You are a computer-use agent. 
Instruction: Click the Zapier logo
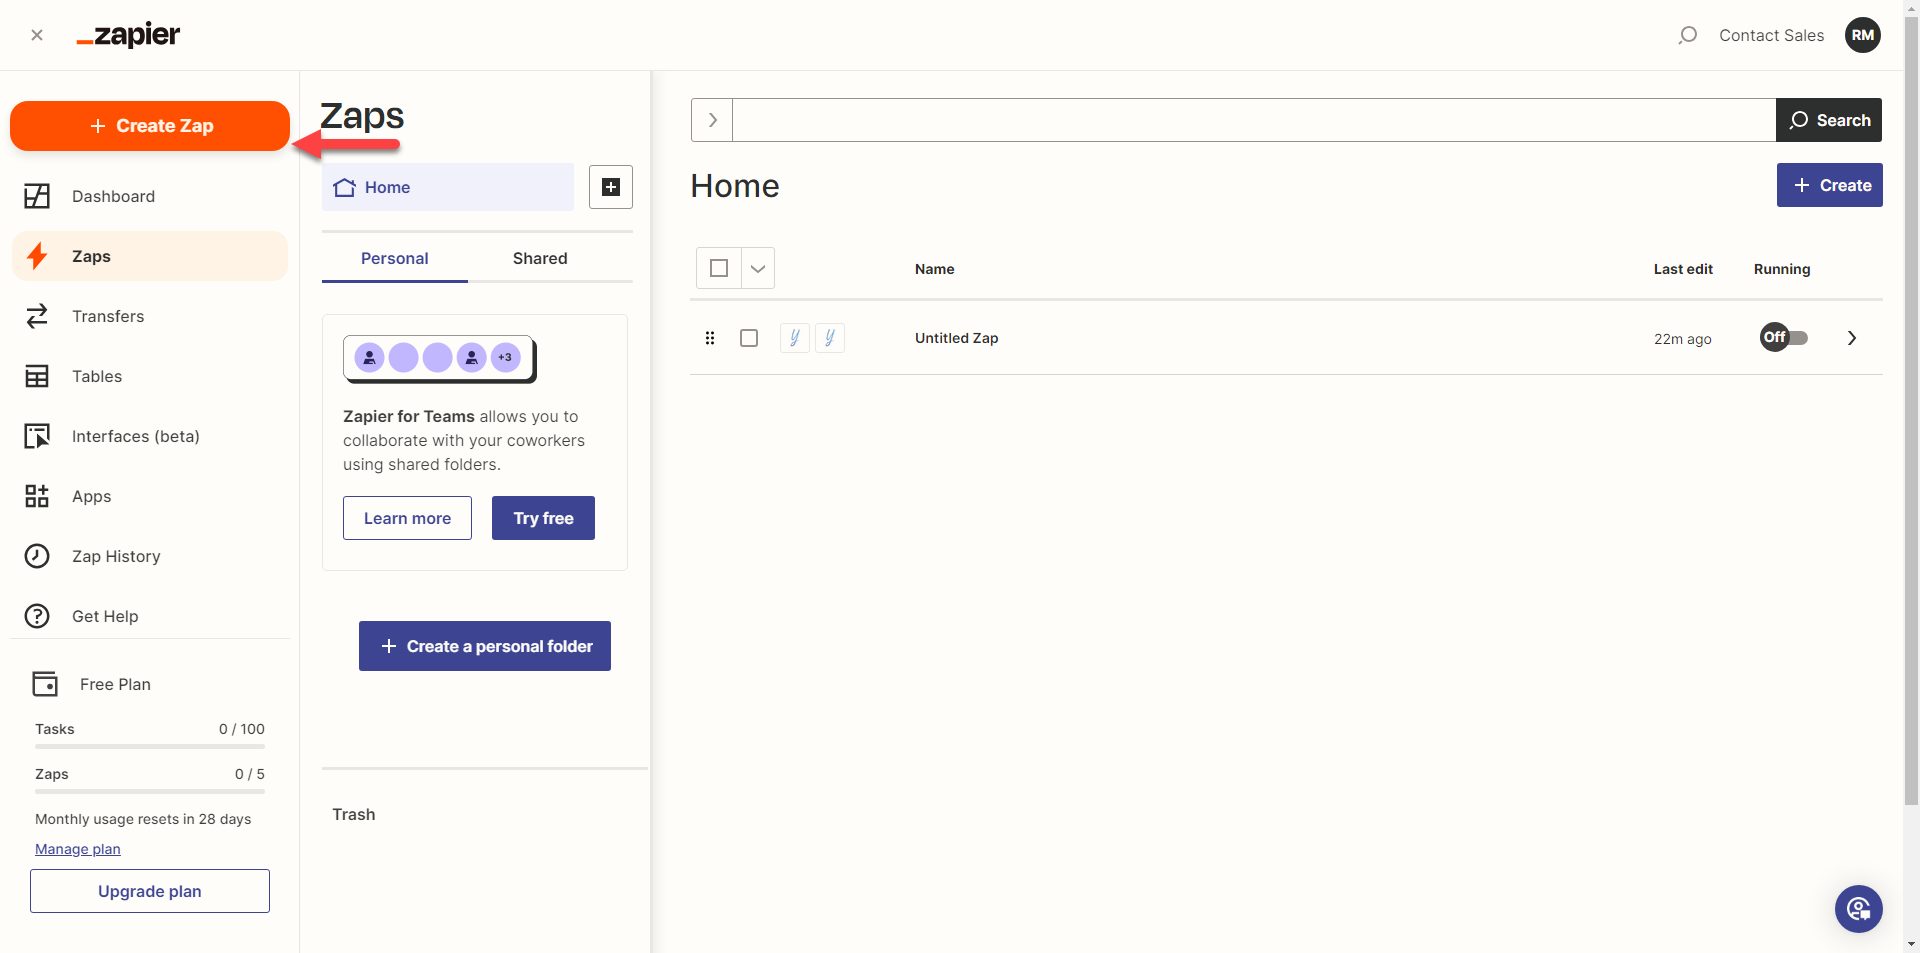pos(128,35)
